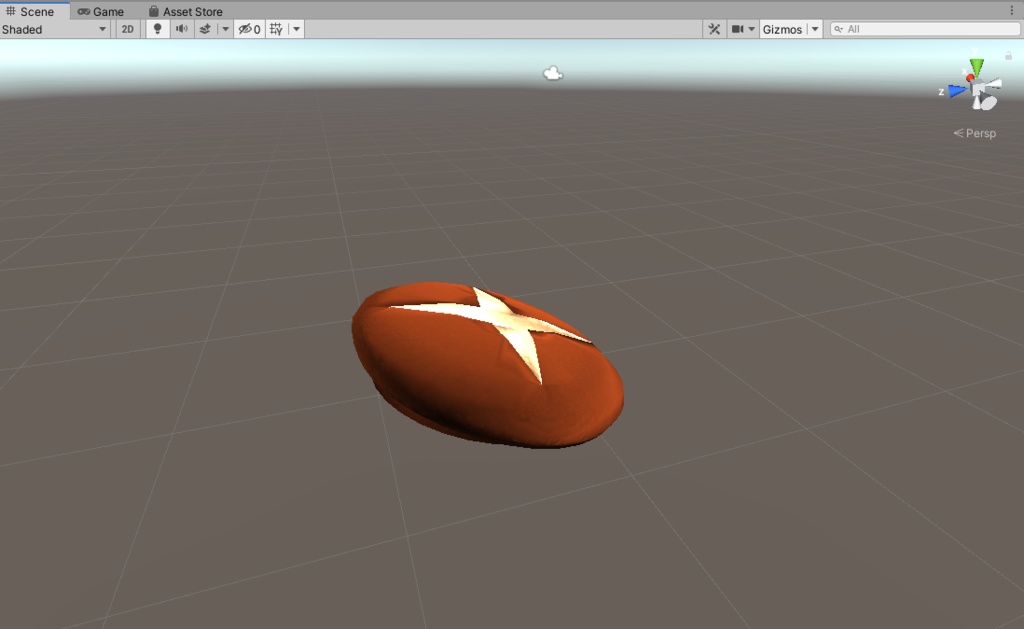Toggle the Gizmos button
Image resolution: width=1024 pixels, height=629 pixels.
[x=782, y=29]
